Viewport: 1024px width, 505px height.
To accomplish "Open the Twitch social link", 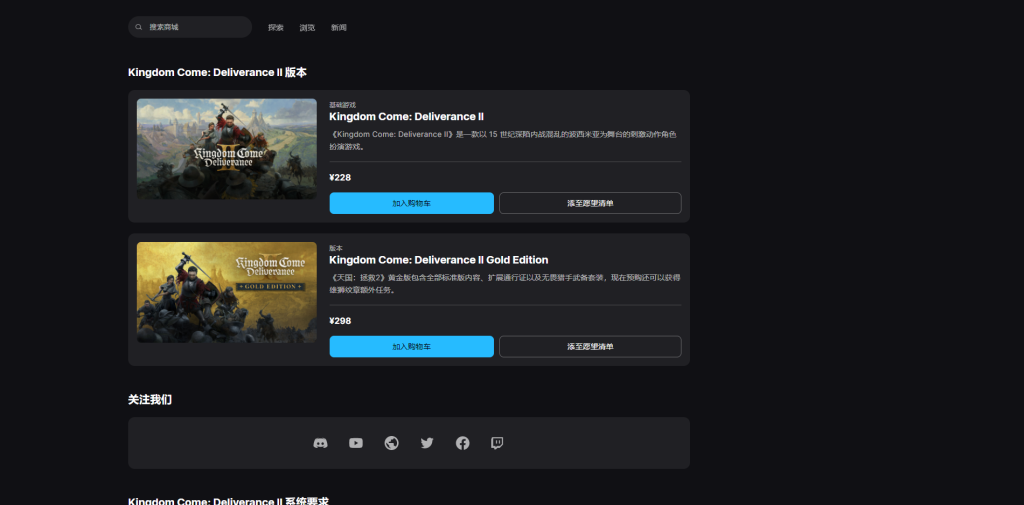I will click(497, 443).
